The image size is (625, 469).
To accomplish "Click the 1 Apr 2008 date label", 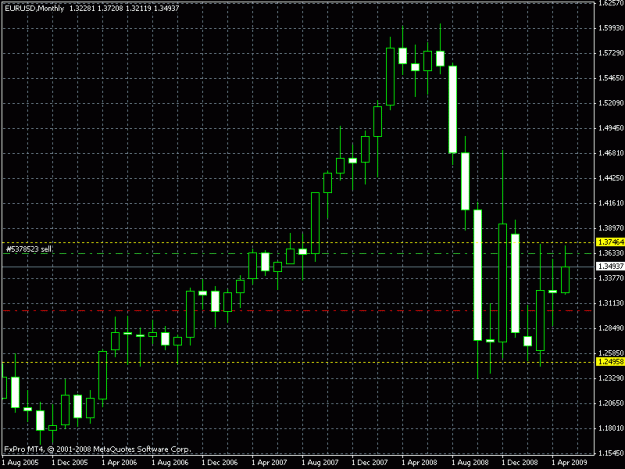I will 420,463.
